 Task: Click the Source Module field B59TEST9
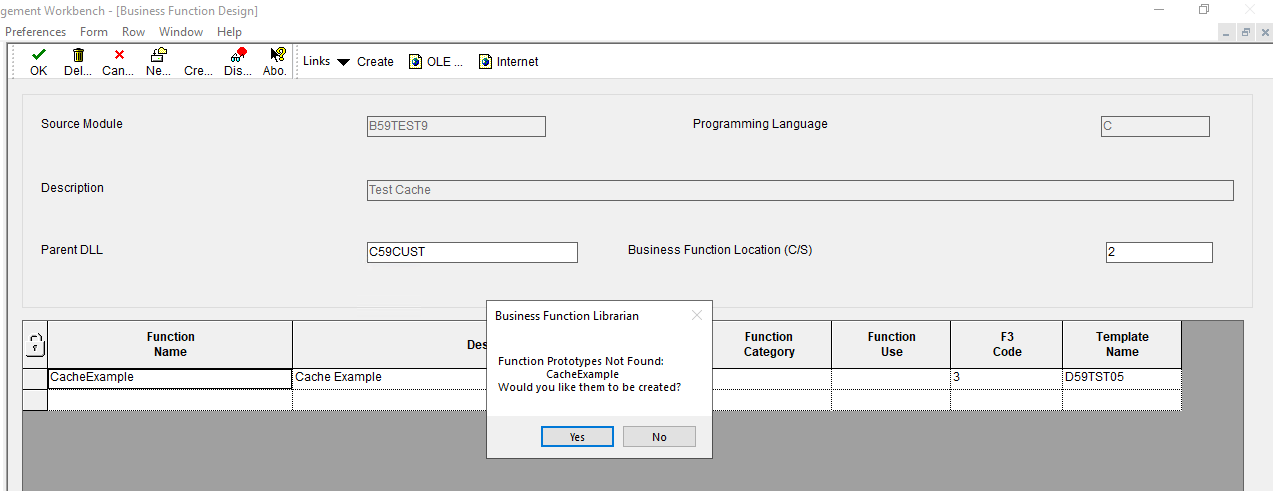(x=456, y=126)
